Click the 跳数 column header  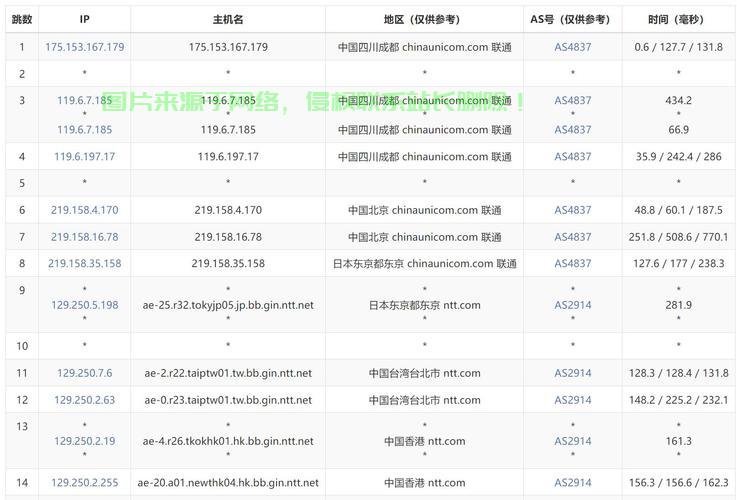22,19
